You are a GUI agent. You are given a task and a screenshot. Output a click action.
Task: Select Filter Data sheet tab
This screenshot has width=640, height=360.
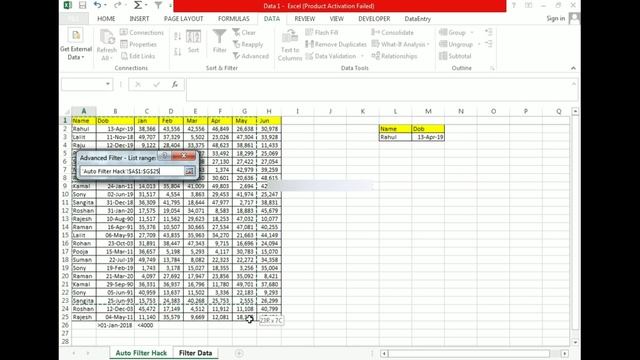[196, 353]
